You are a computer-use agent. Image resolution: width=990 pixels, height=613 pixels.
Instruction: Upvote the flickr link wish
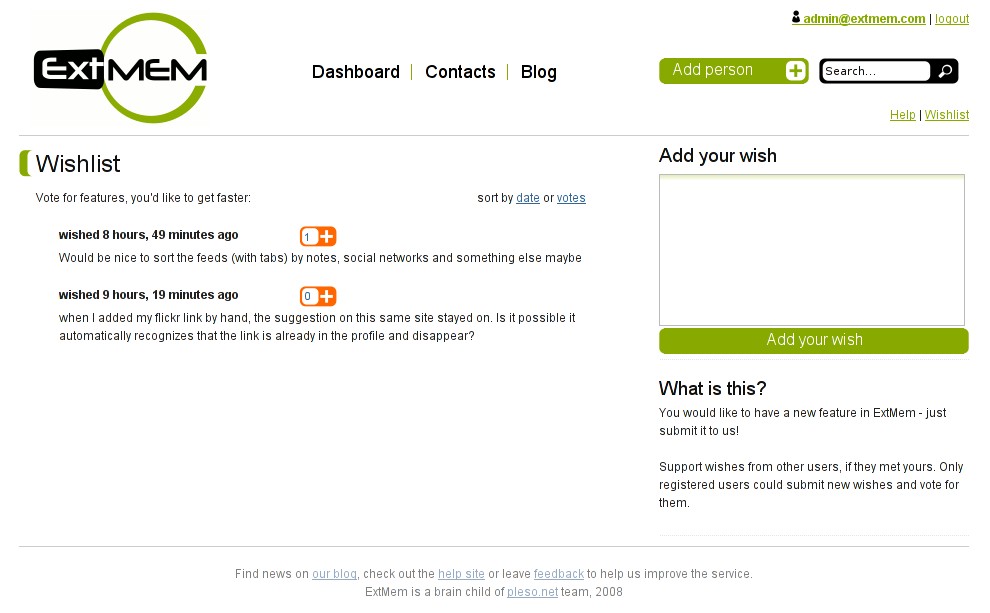[327, 296]
